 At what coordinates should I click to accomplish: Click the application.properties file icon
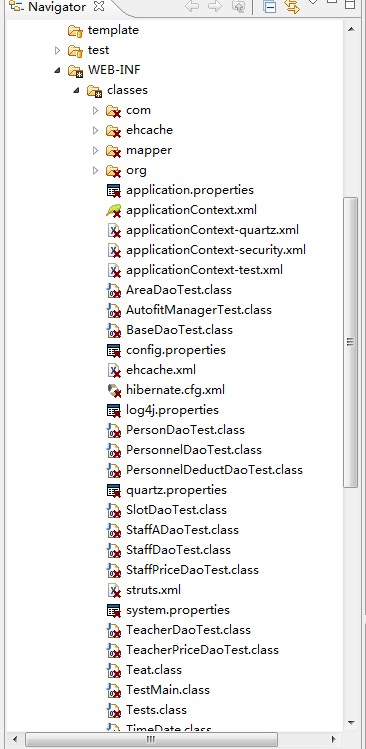click(113, 190)
